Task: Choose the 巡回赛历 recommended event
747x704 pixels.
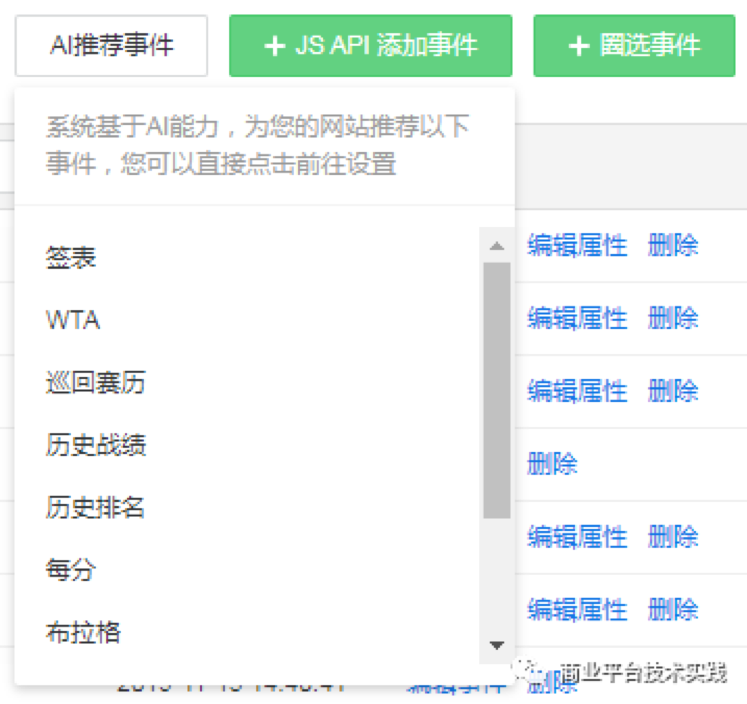Action: 96,382
